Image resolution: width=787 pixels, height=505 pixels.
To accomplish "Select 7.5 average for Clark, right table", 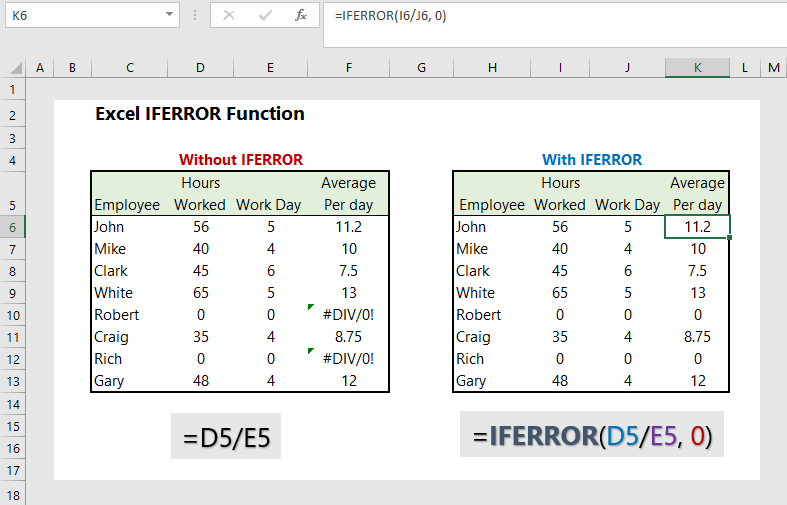I will 697,271.
